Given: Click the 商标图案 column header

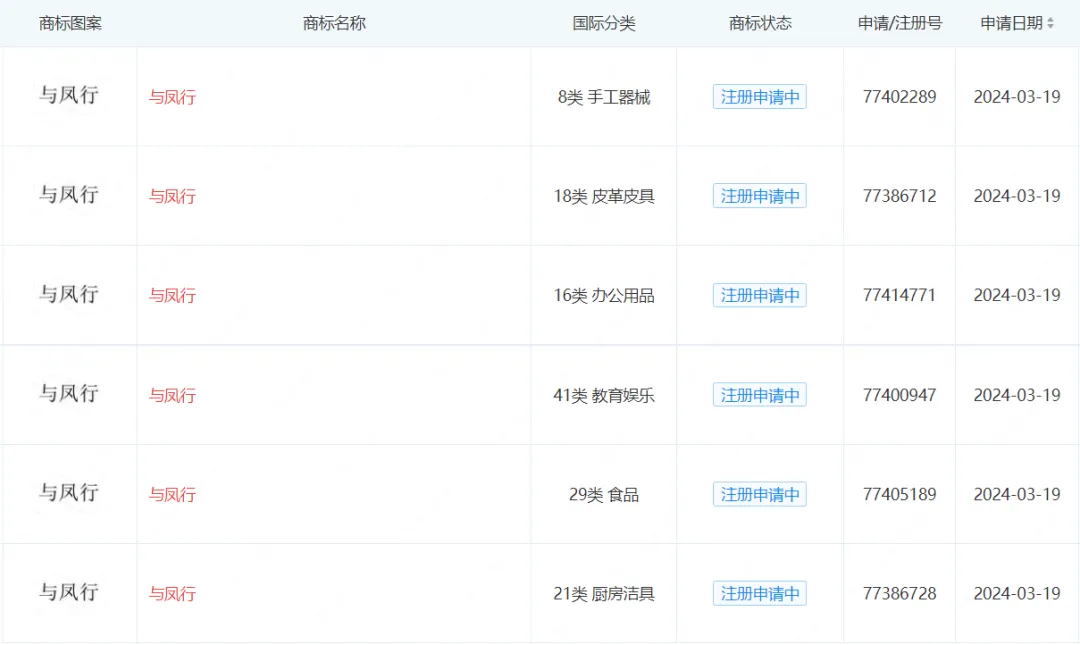Looking at the screenshot, I should [x=70, y=23].
